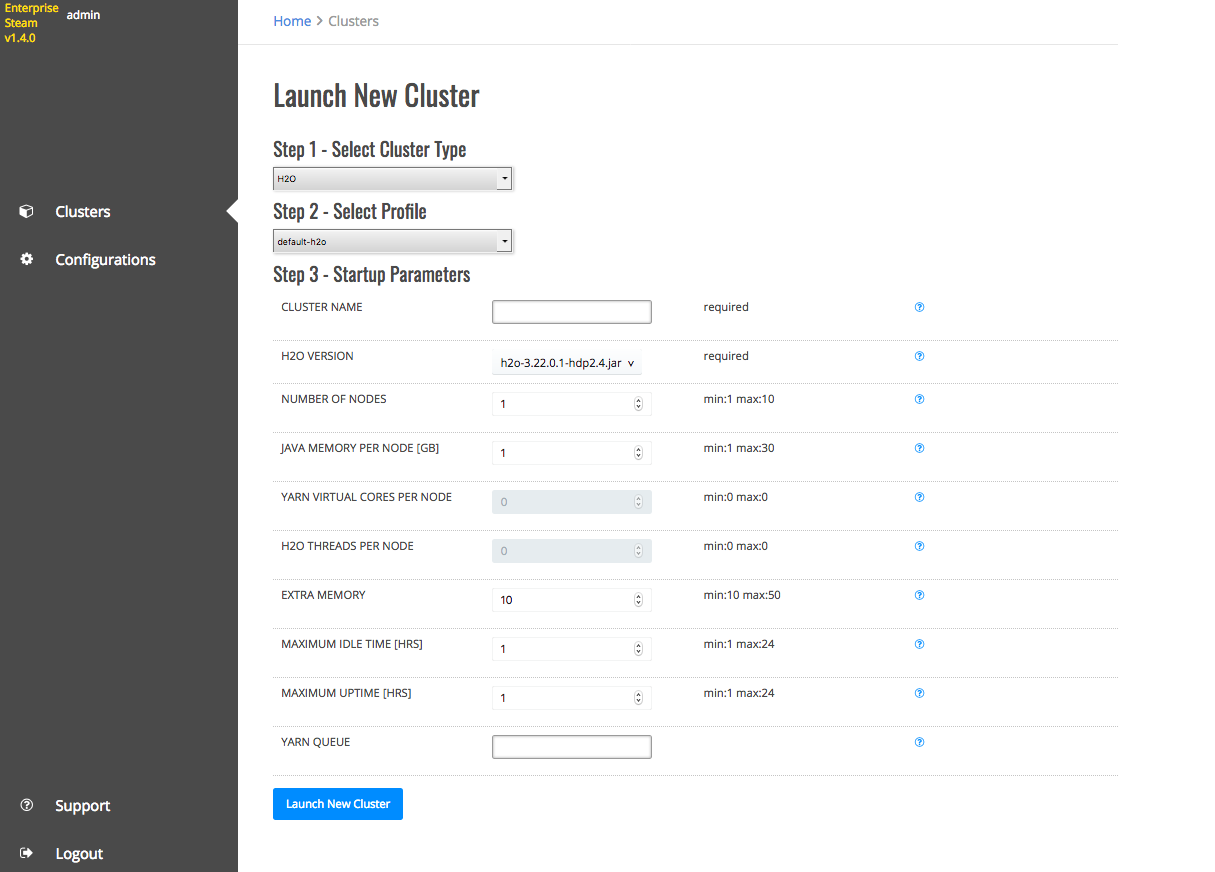Image resolution: width=1215 pixels, height=872 pixels.
Task: Click the Home breadcrumb link
Action: (x=292, y=21)
